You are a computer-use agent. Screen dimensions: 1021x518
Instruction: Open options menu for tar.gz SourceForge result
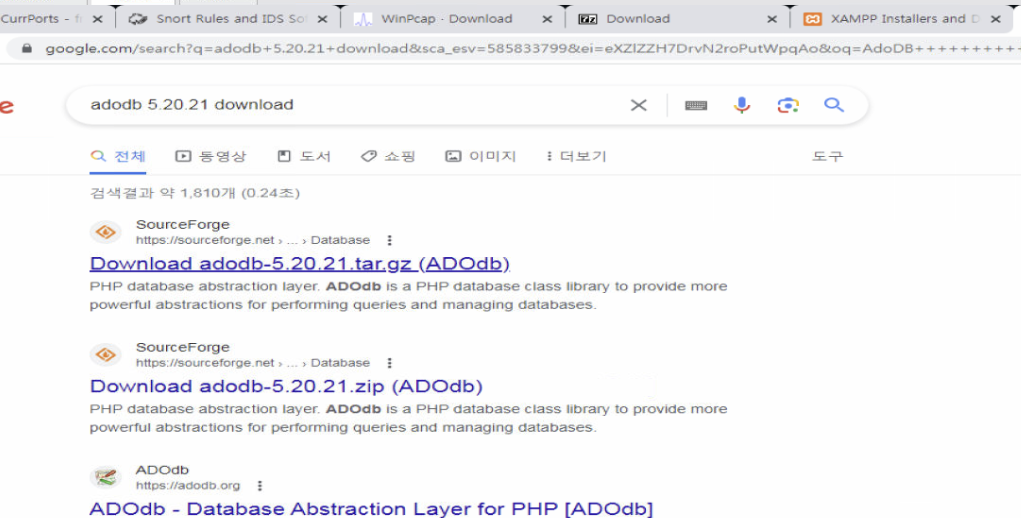pyautogui.click(x=389, y=240)
